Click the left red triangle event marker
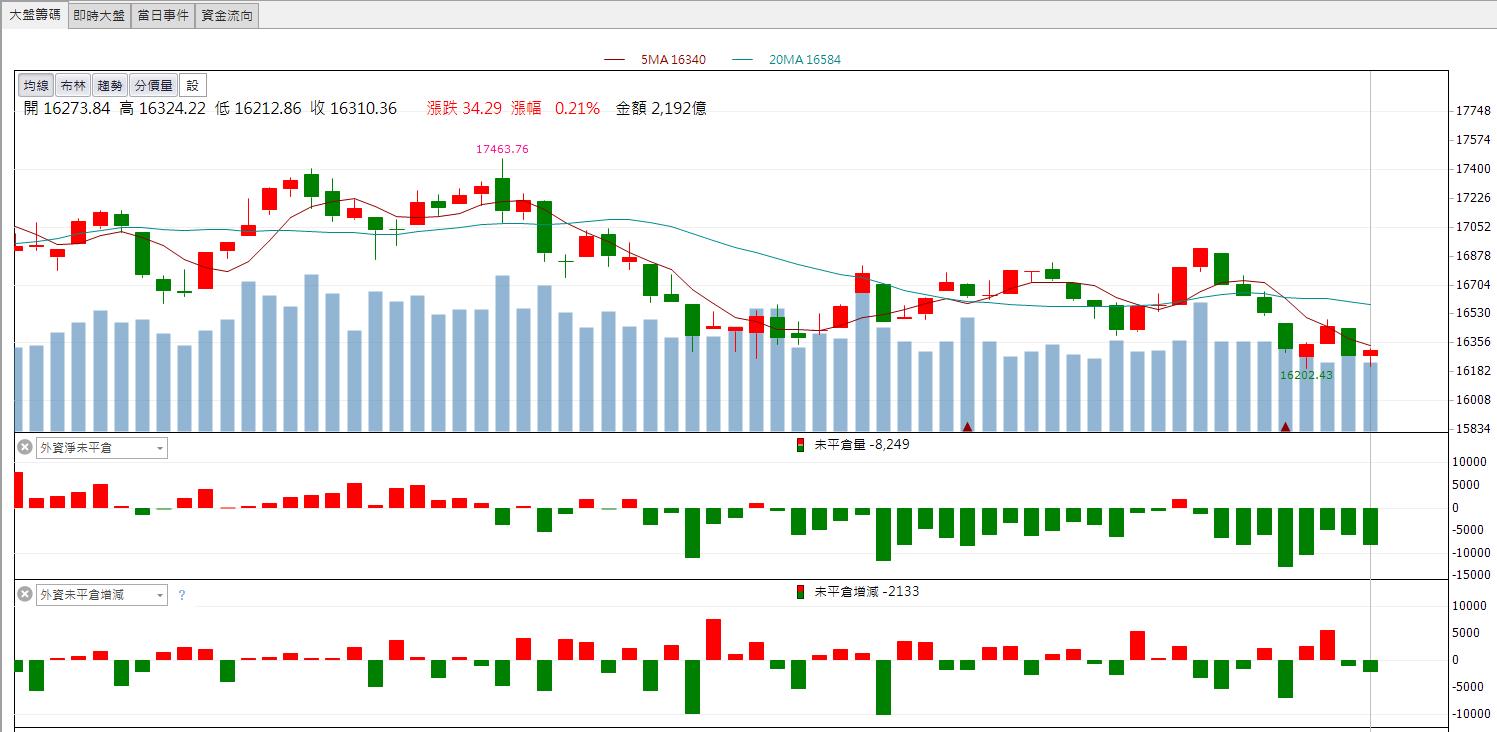Image resolution: width=1497 pixels, height=732 pixels. (x=967, y=427)
